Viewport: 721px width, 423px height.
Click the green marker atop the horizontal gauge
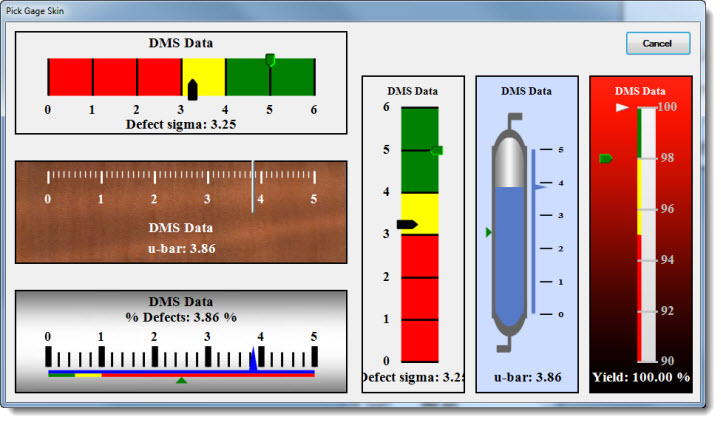[x=270, y=60]
